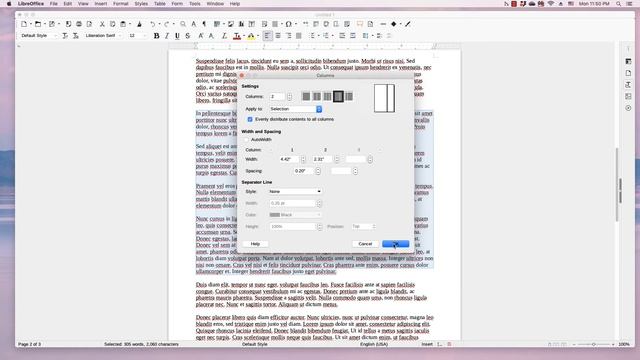
Task: Click the Clone Formatting paintbrush icon
Action: click(139, 24)
